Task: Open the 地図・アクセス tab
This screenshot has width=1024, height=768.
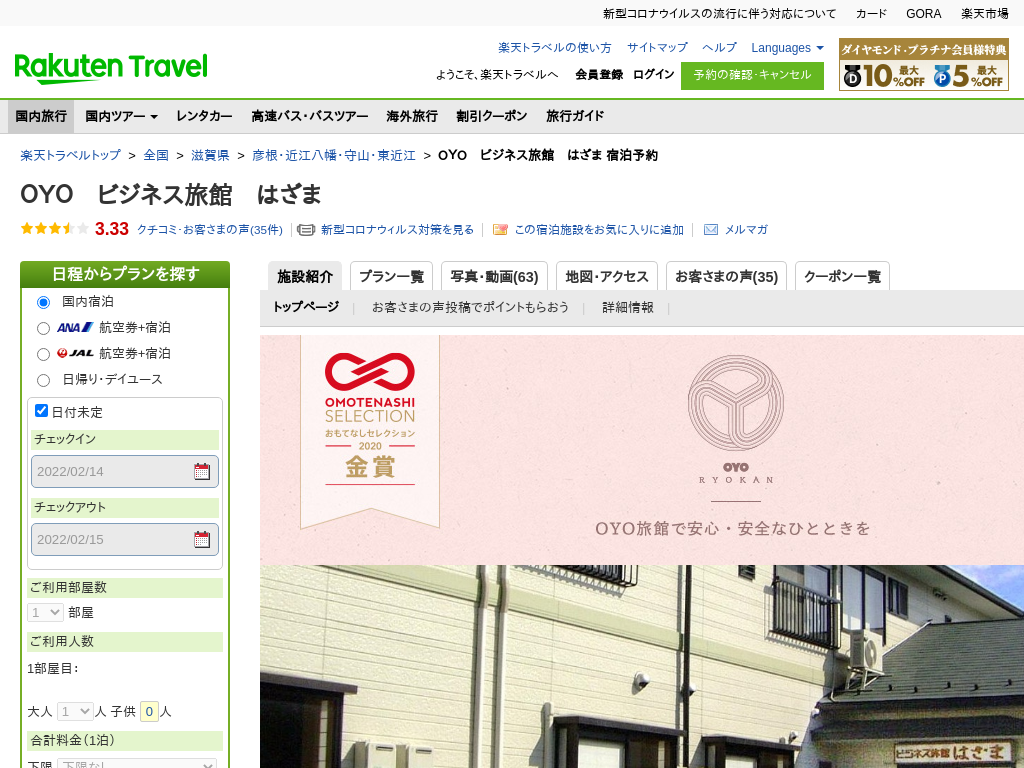Action: tap(607, 276)
